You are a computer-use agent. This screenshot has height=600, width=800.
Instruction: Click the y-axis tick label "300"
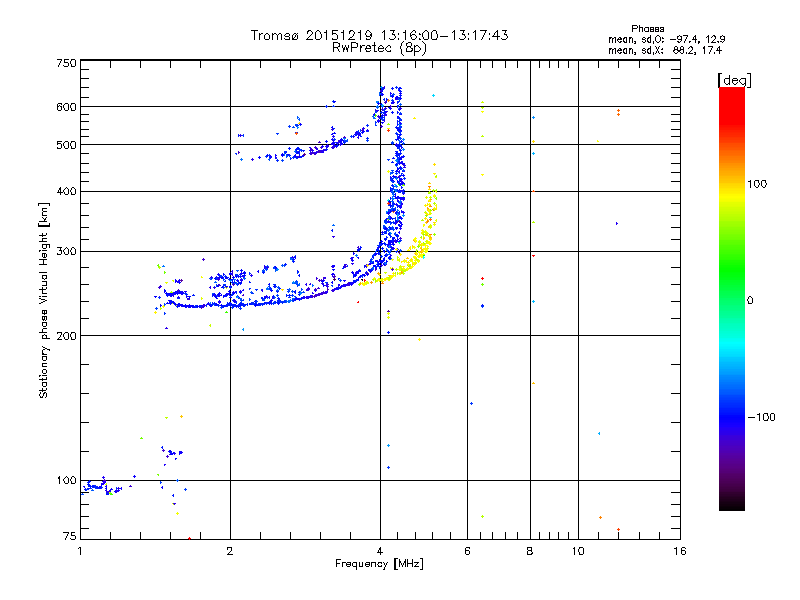(66, 251)
